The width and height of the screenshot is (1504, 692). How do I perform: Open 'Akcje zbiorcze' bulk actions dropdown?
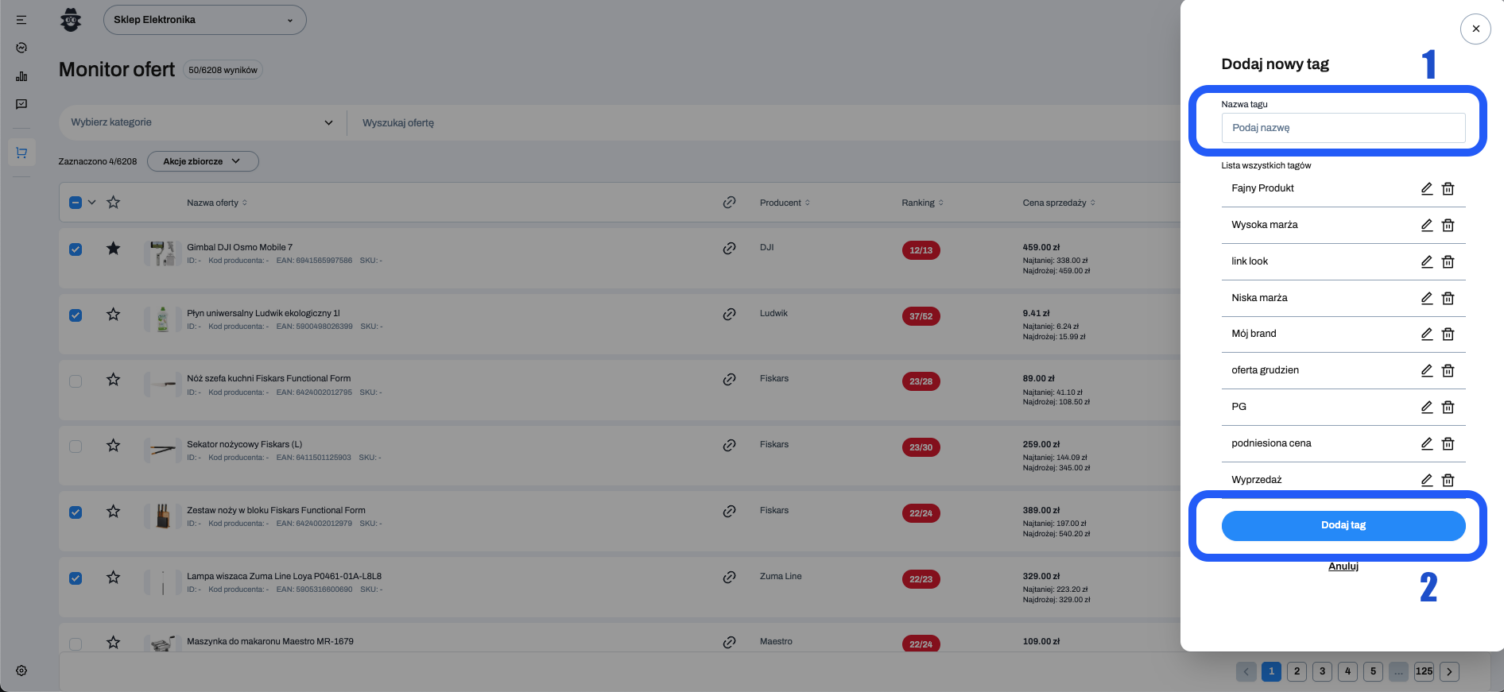pos(202,161)
